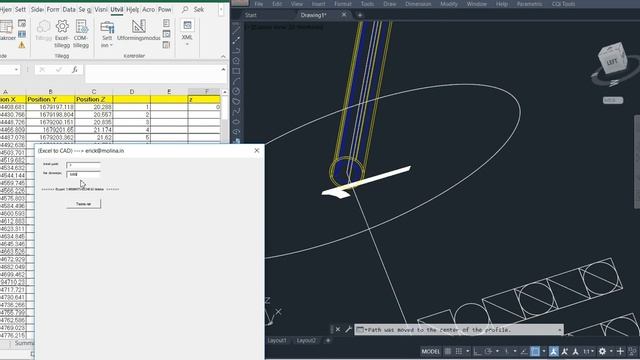Image resolution: width=640 pixels, height=360 pixels.
Task: Switch to Layout2 tab in AutoCAD
Action: 306,340
